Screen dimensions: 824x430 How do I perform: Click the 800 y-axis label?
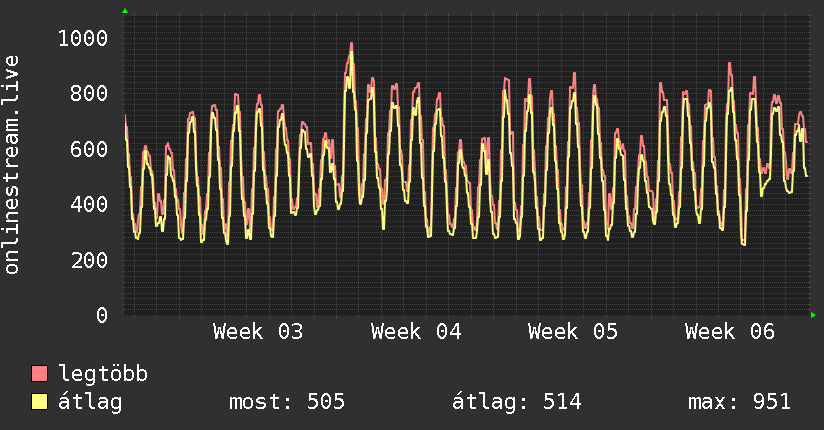click(89, 94)
